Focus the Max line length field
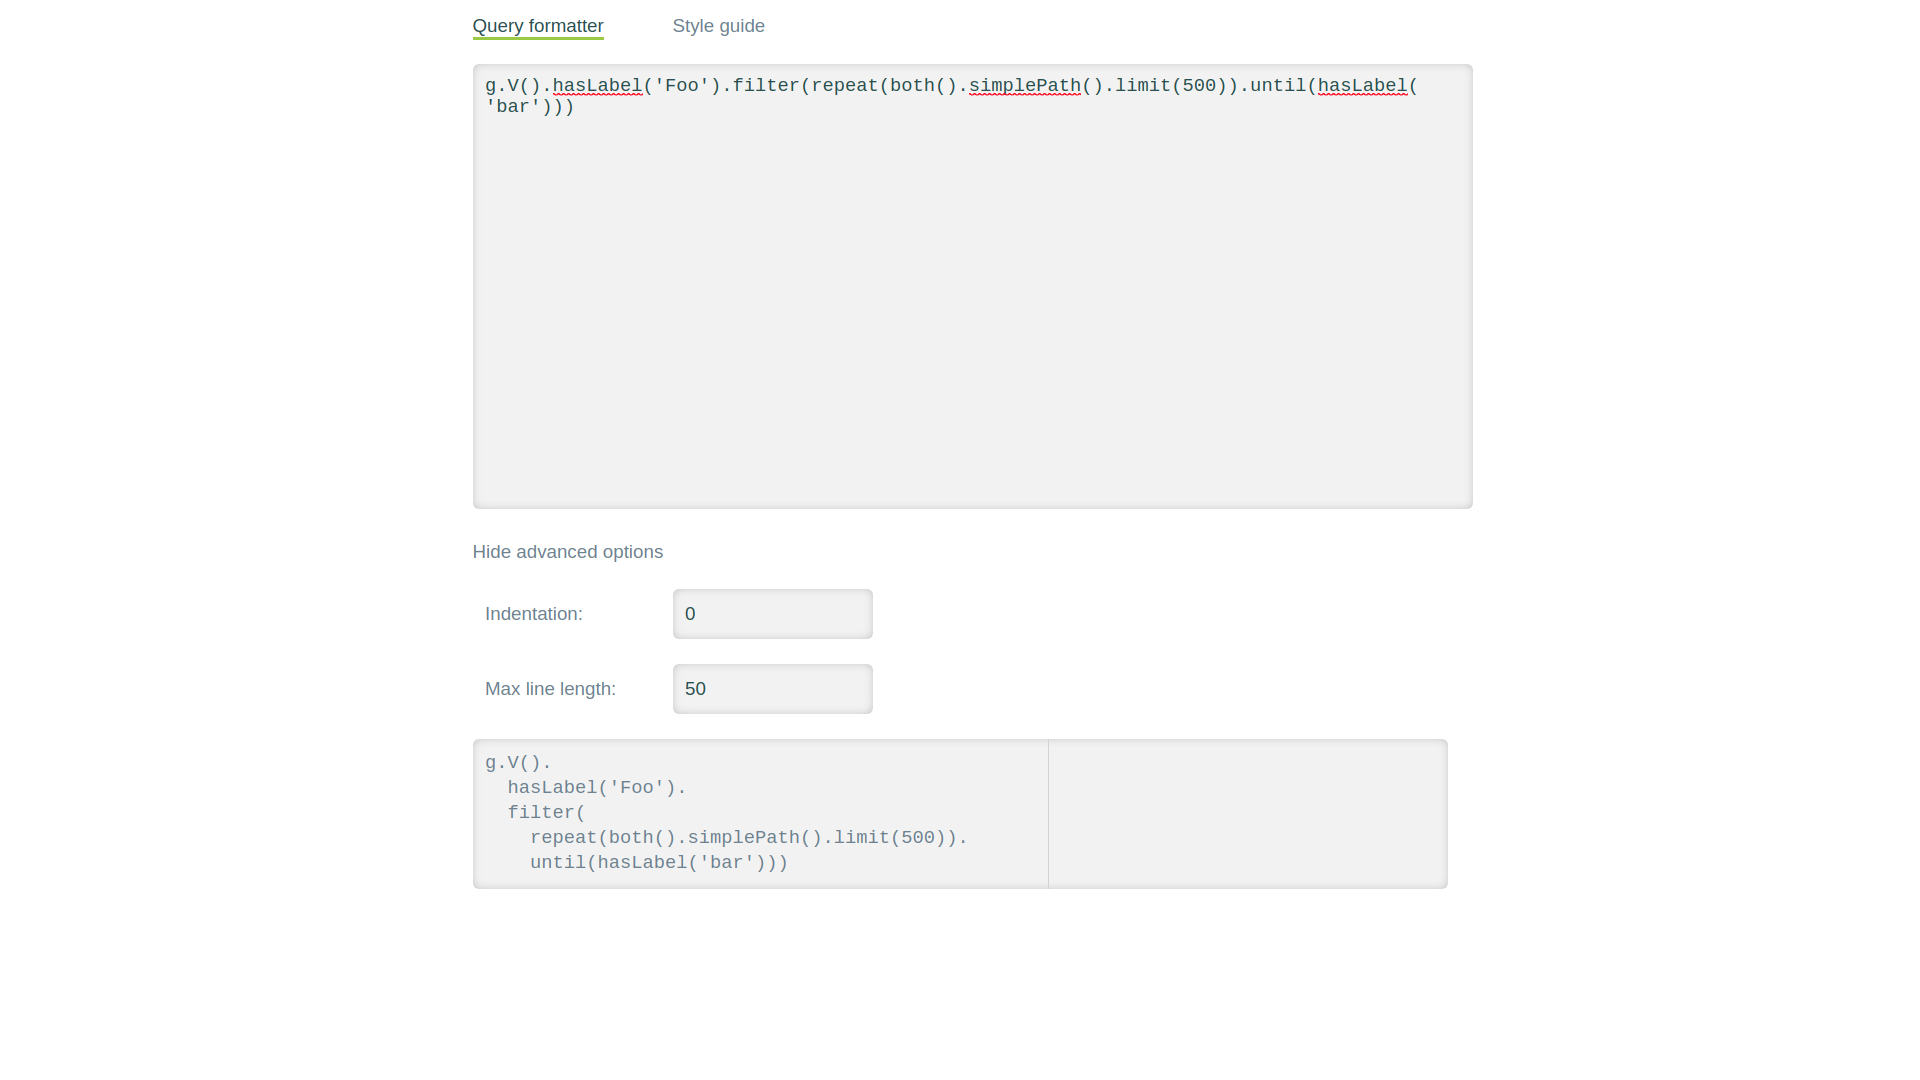The width and height of the screenshot is (1920, 1080). pyautogui.click(x=772, y=689)
